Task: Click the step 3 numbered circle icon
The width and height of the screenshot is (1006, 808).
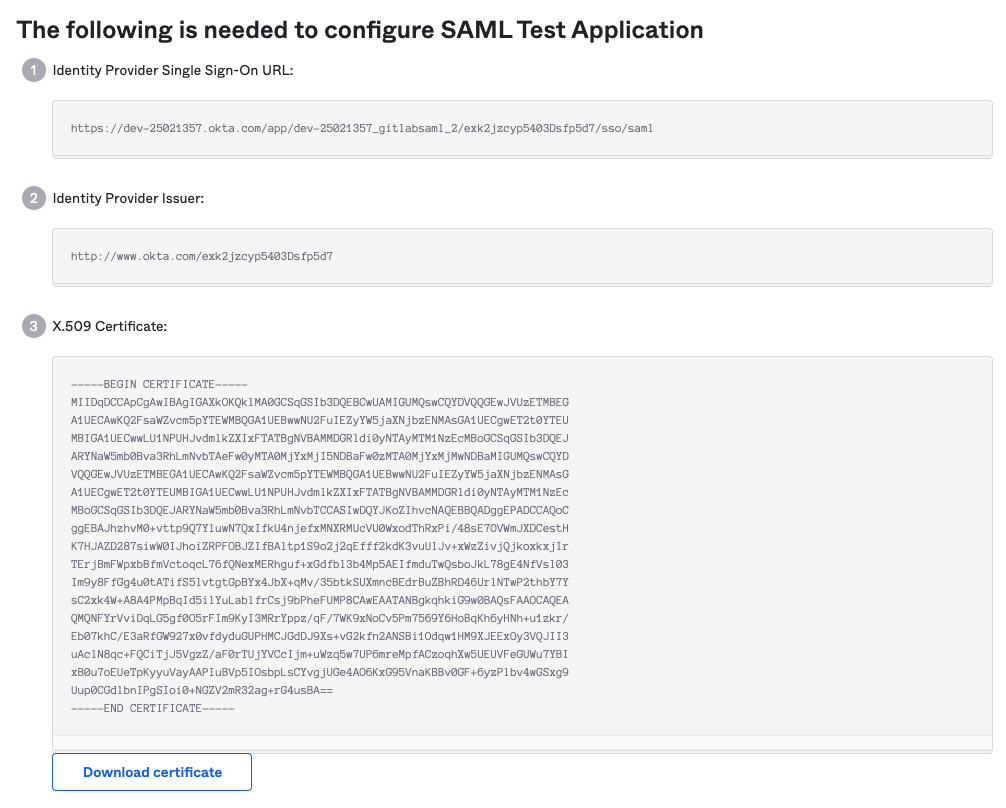Action: point(33,326)
